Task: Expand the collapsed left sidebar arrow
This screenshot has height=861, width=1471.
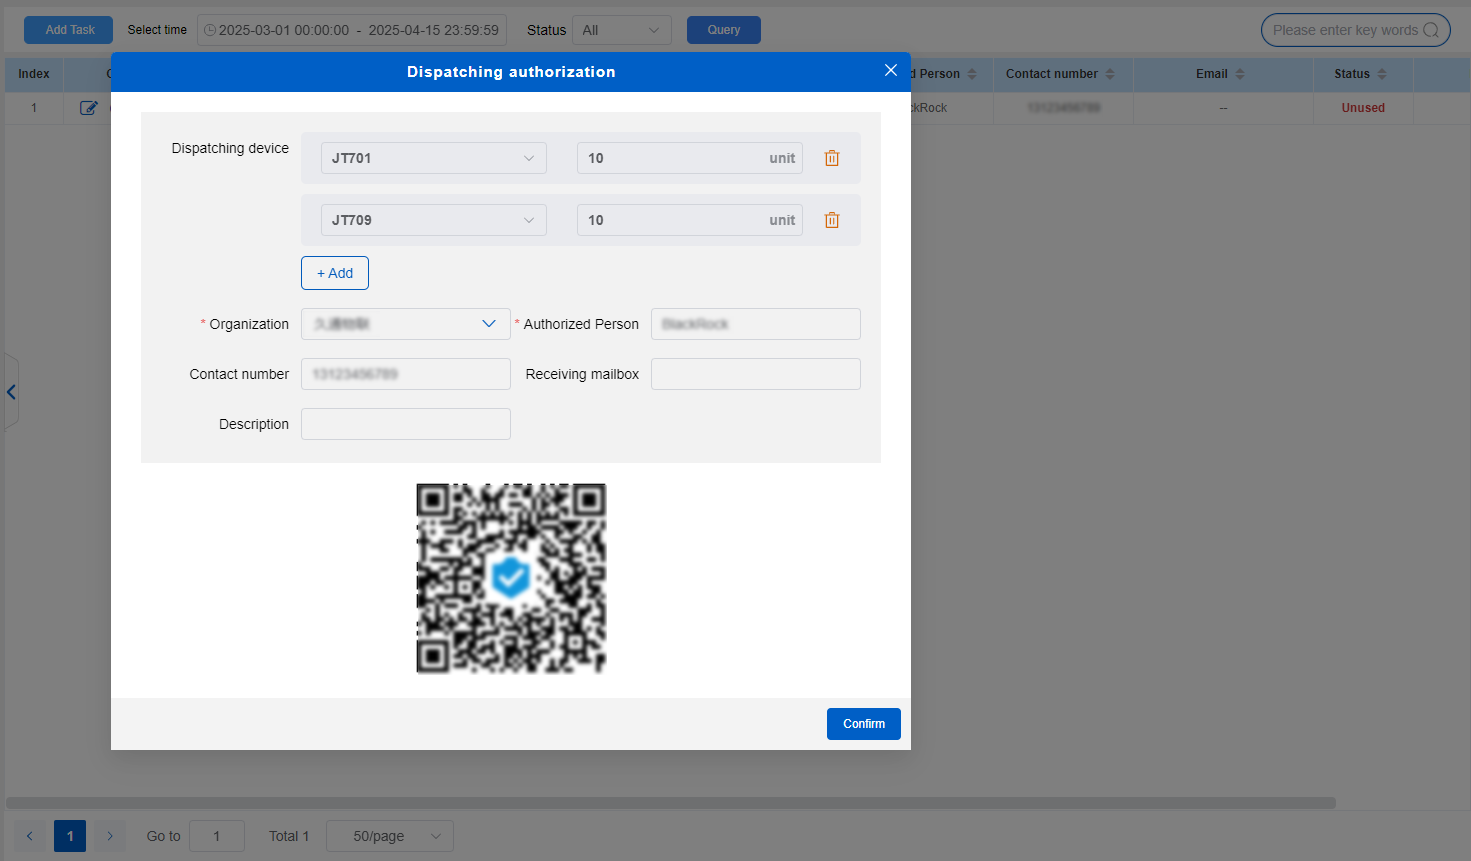Action: pyautogui.click(x=11, y=392)
